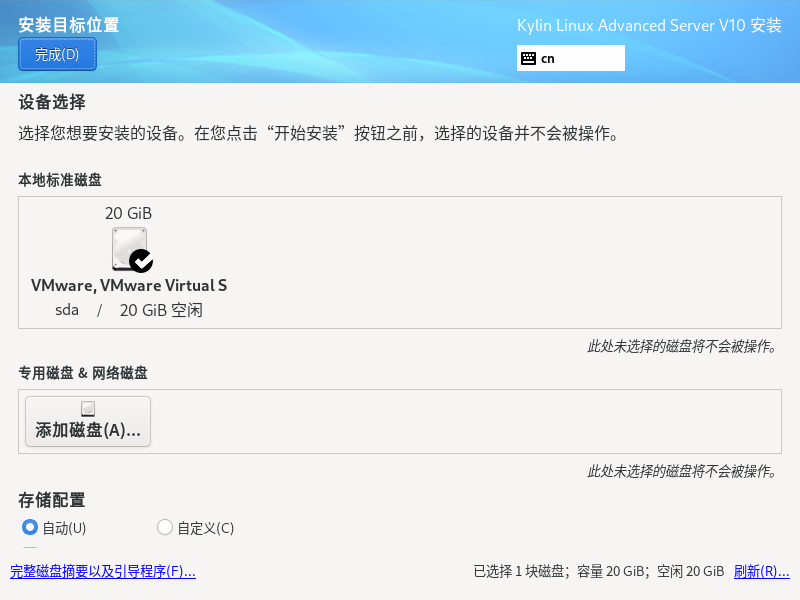Viewport: 800px width, 600px height.
Task: Select the 自动(U) storage configuration option
Action: [x=29, y=528]
